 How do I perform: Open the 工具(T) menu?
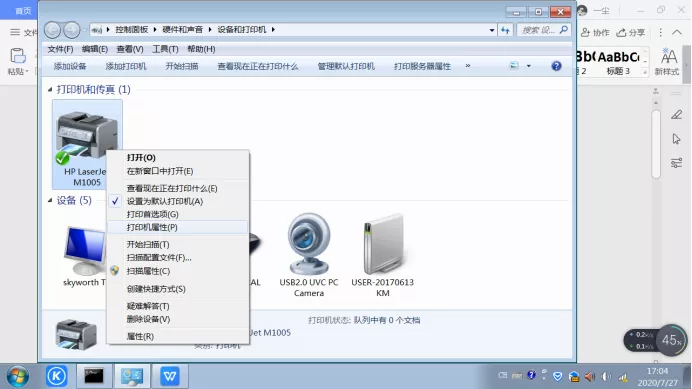coord(165,49)
